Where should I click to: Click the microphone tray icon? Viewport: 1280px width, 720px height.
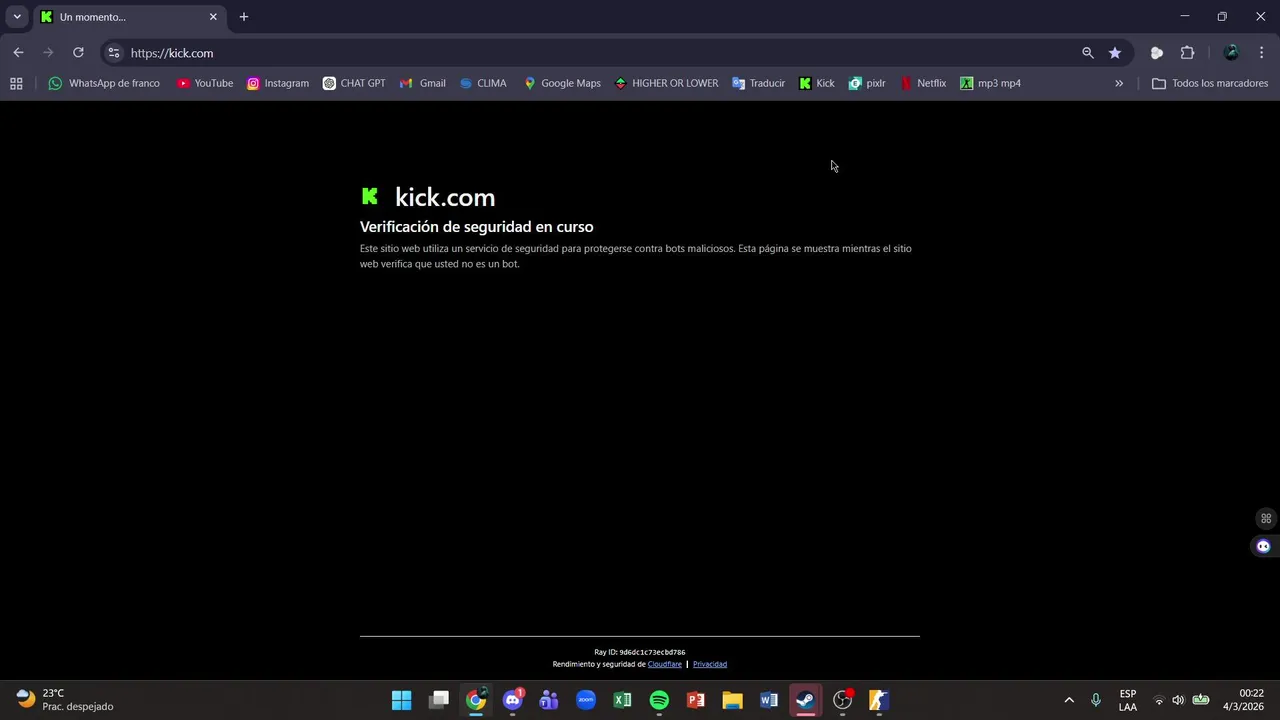click(x=1096, y=700)
